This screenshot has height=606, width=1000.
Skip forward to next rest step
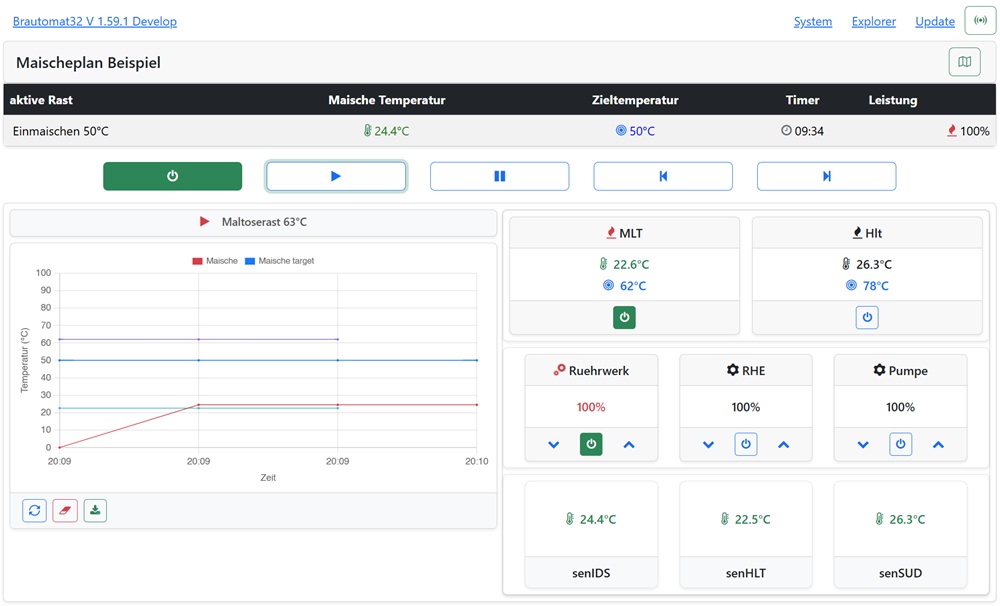pos(826,176)
